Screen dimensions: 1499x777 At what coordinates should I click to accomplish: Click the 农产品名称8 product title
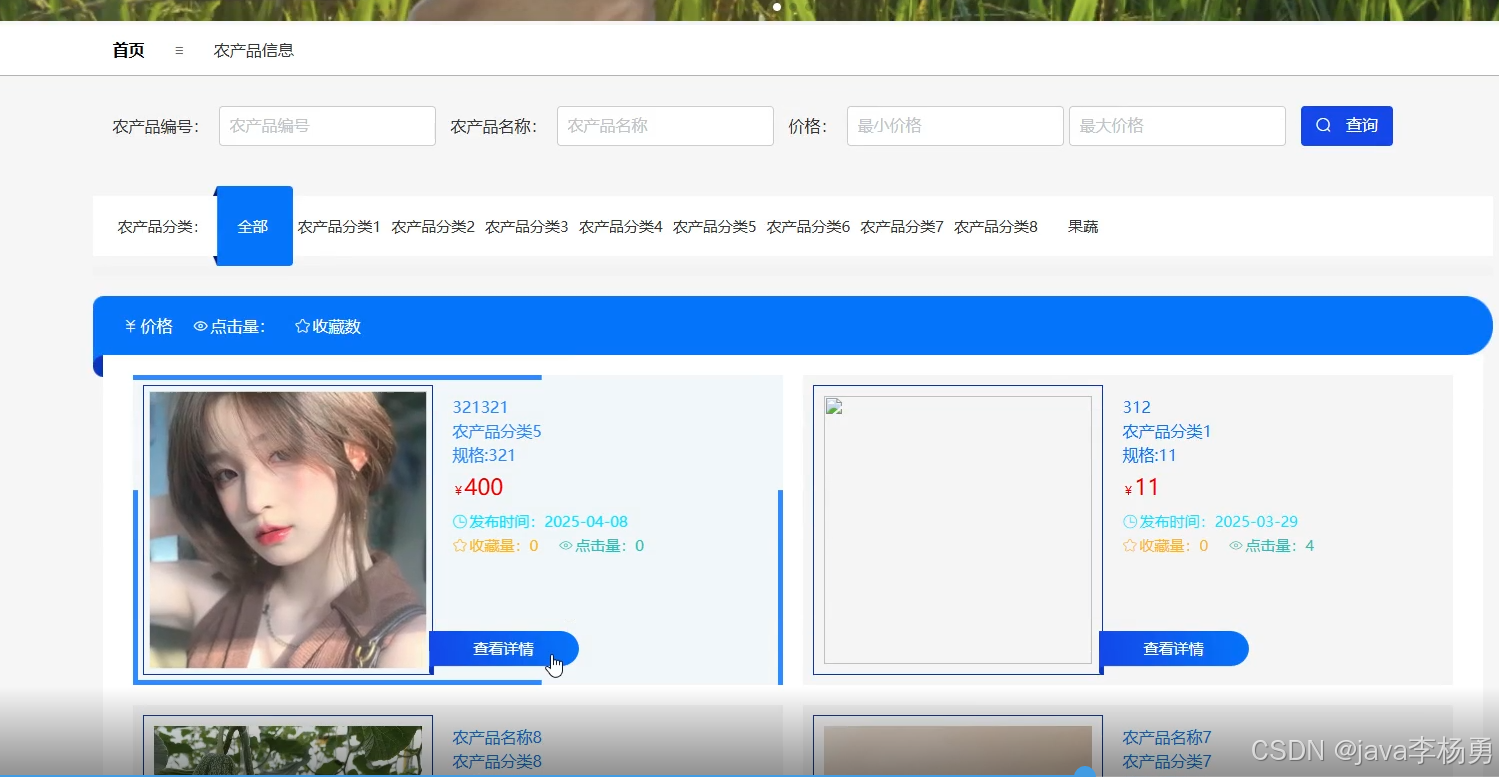click(497, 738)
